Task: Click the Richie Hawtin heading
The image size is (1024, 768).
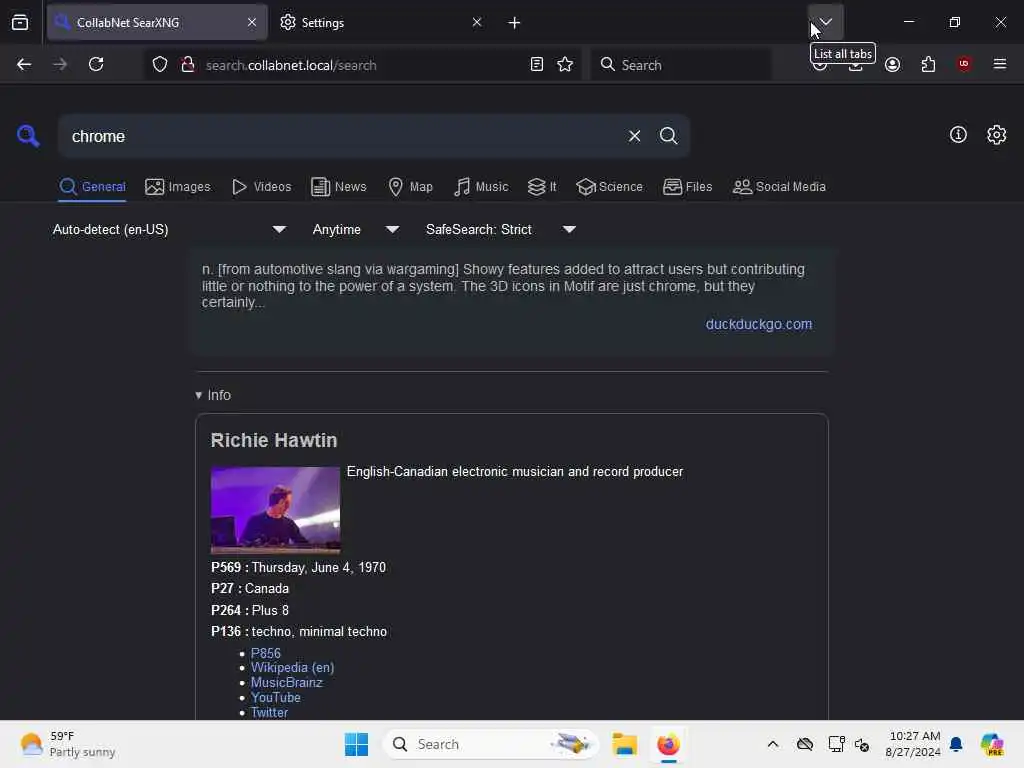Action: click(x=274, y=440)
